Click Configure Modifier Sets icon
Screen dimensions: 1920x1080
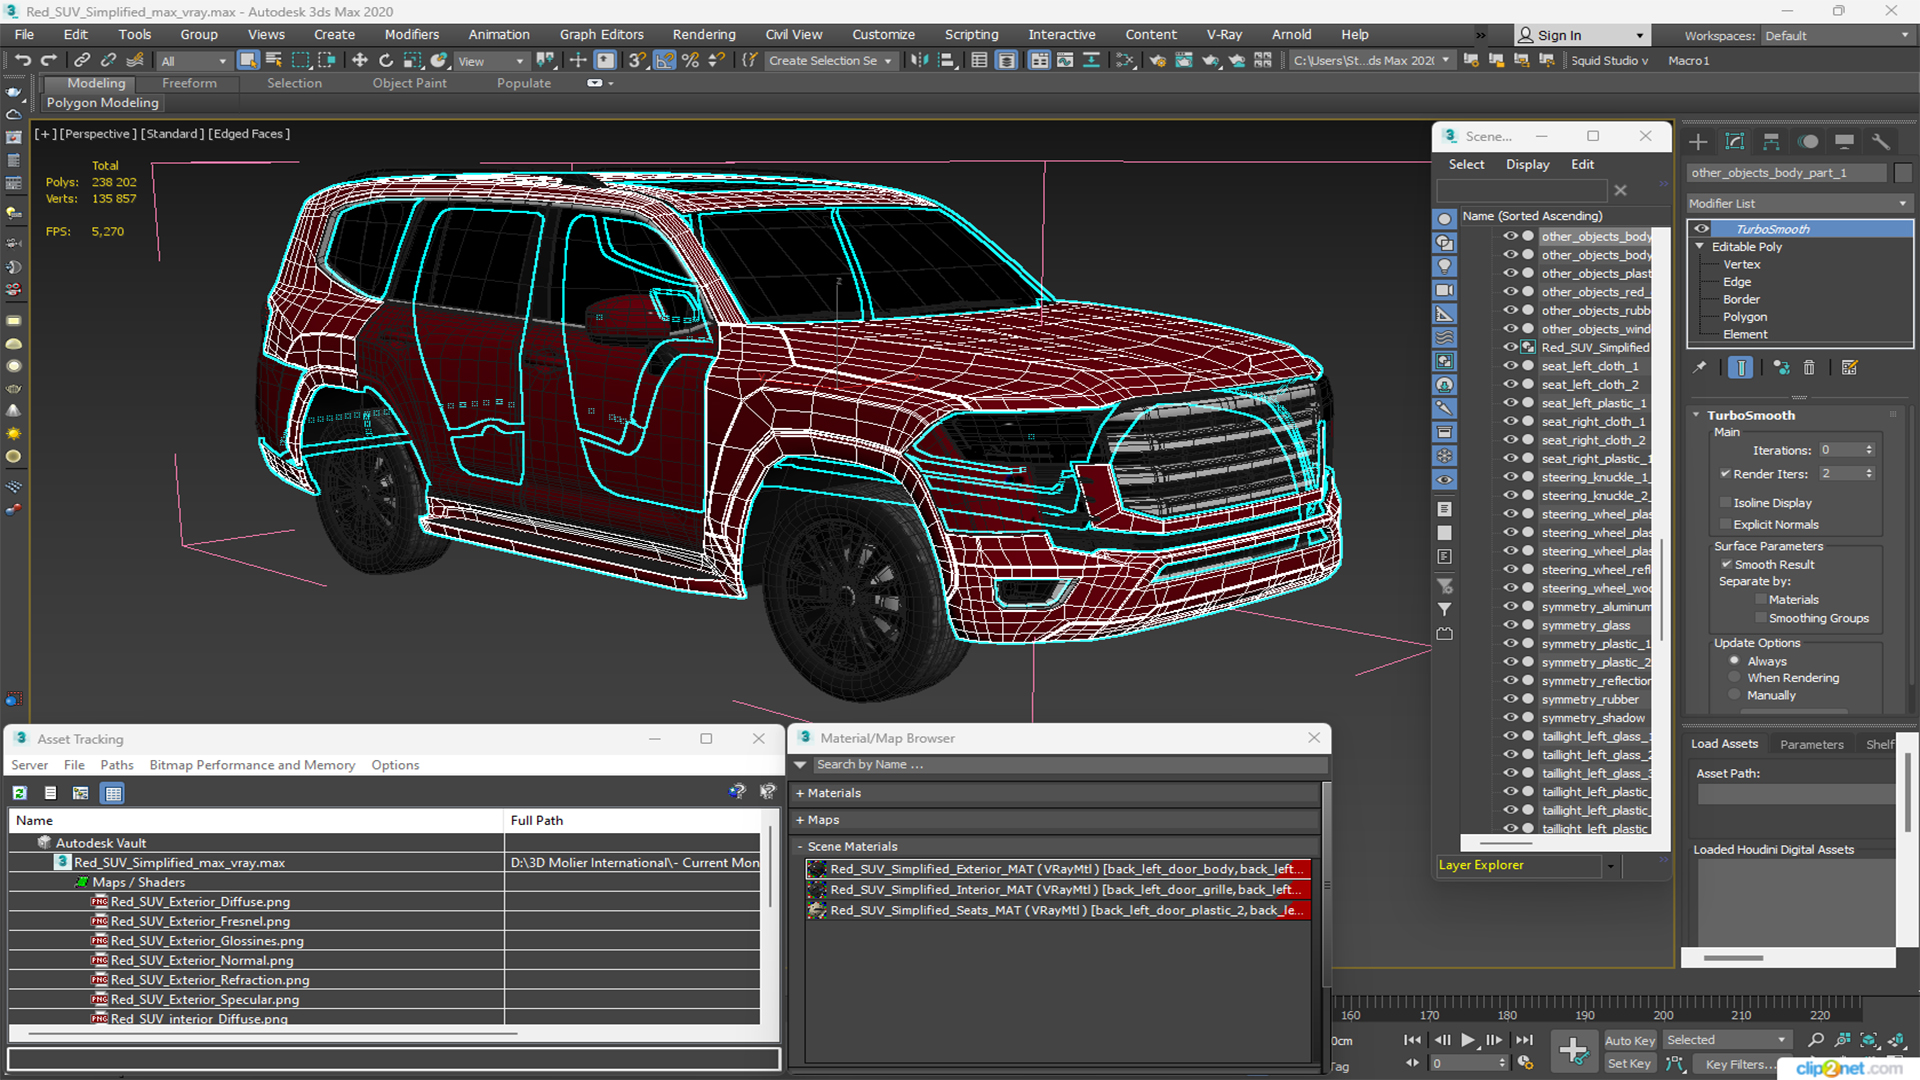point(1849,368)
